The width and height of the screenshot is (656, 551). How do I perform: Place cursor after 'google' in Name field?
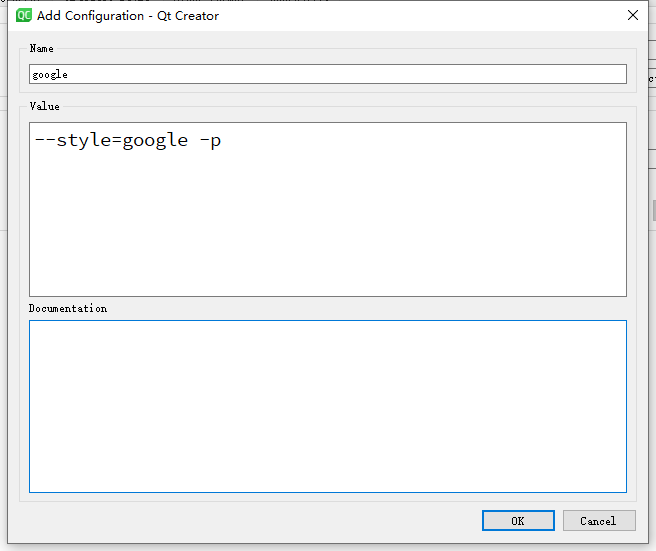(68, 74)
